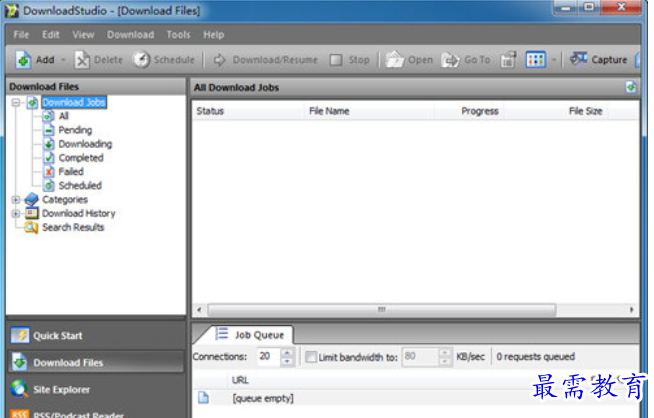
Task: Open the View menu
Action: point(83,35)
